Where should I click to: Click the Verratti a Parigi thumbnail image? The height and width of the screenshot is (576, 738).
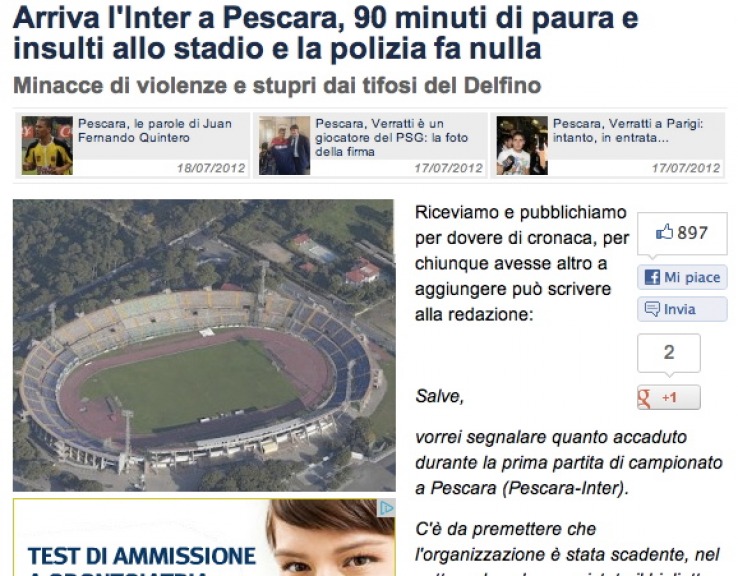pos(522,145)
